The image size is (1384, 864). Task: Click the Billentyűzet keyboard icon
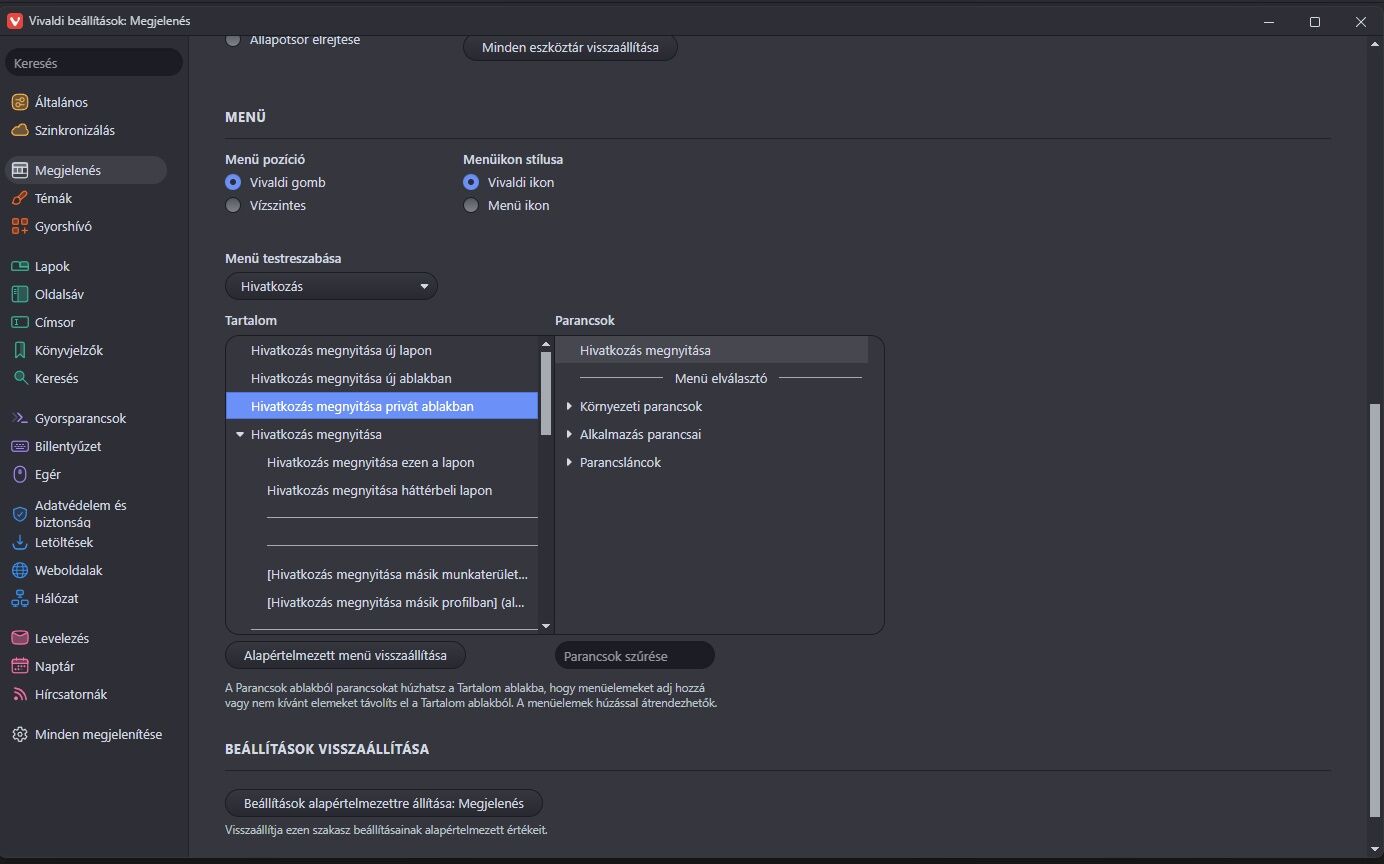click(x=19, y=446)
